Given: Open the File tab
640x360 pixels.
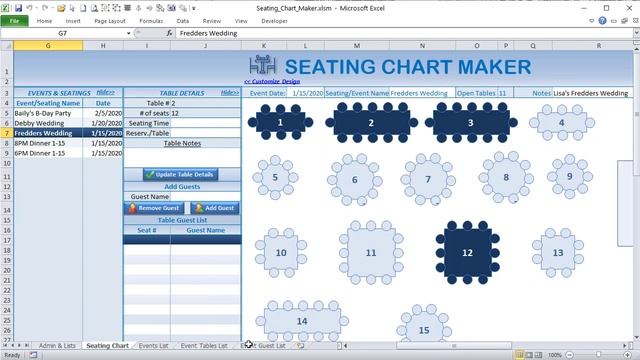Looking at the screenshot, I should (14, 21).
